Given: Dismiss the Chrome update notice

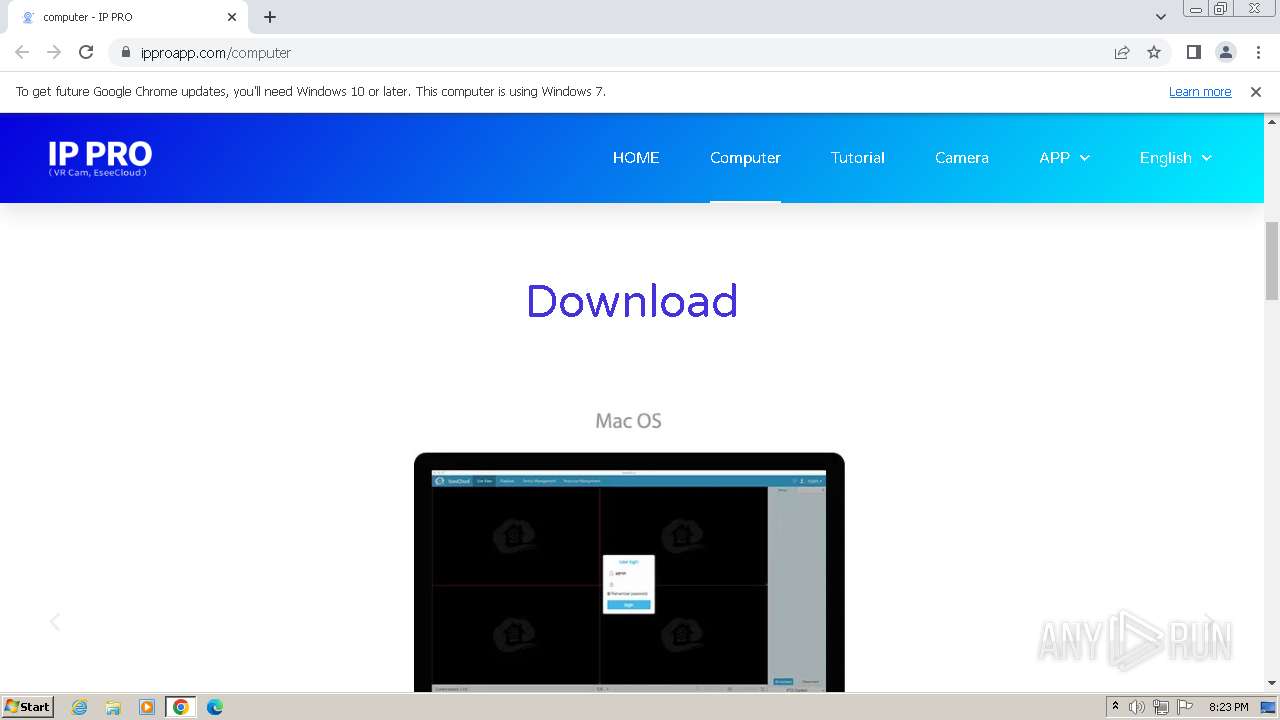Looking at the screenshot, I should click(1256, 91).
